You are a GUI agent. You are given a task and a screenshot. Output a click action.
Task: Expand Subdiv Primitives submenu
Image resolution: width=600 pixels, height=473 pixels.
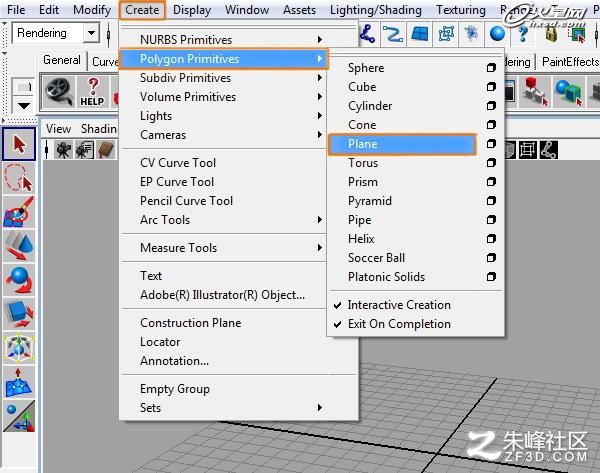point(225,78)
